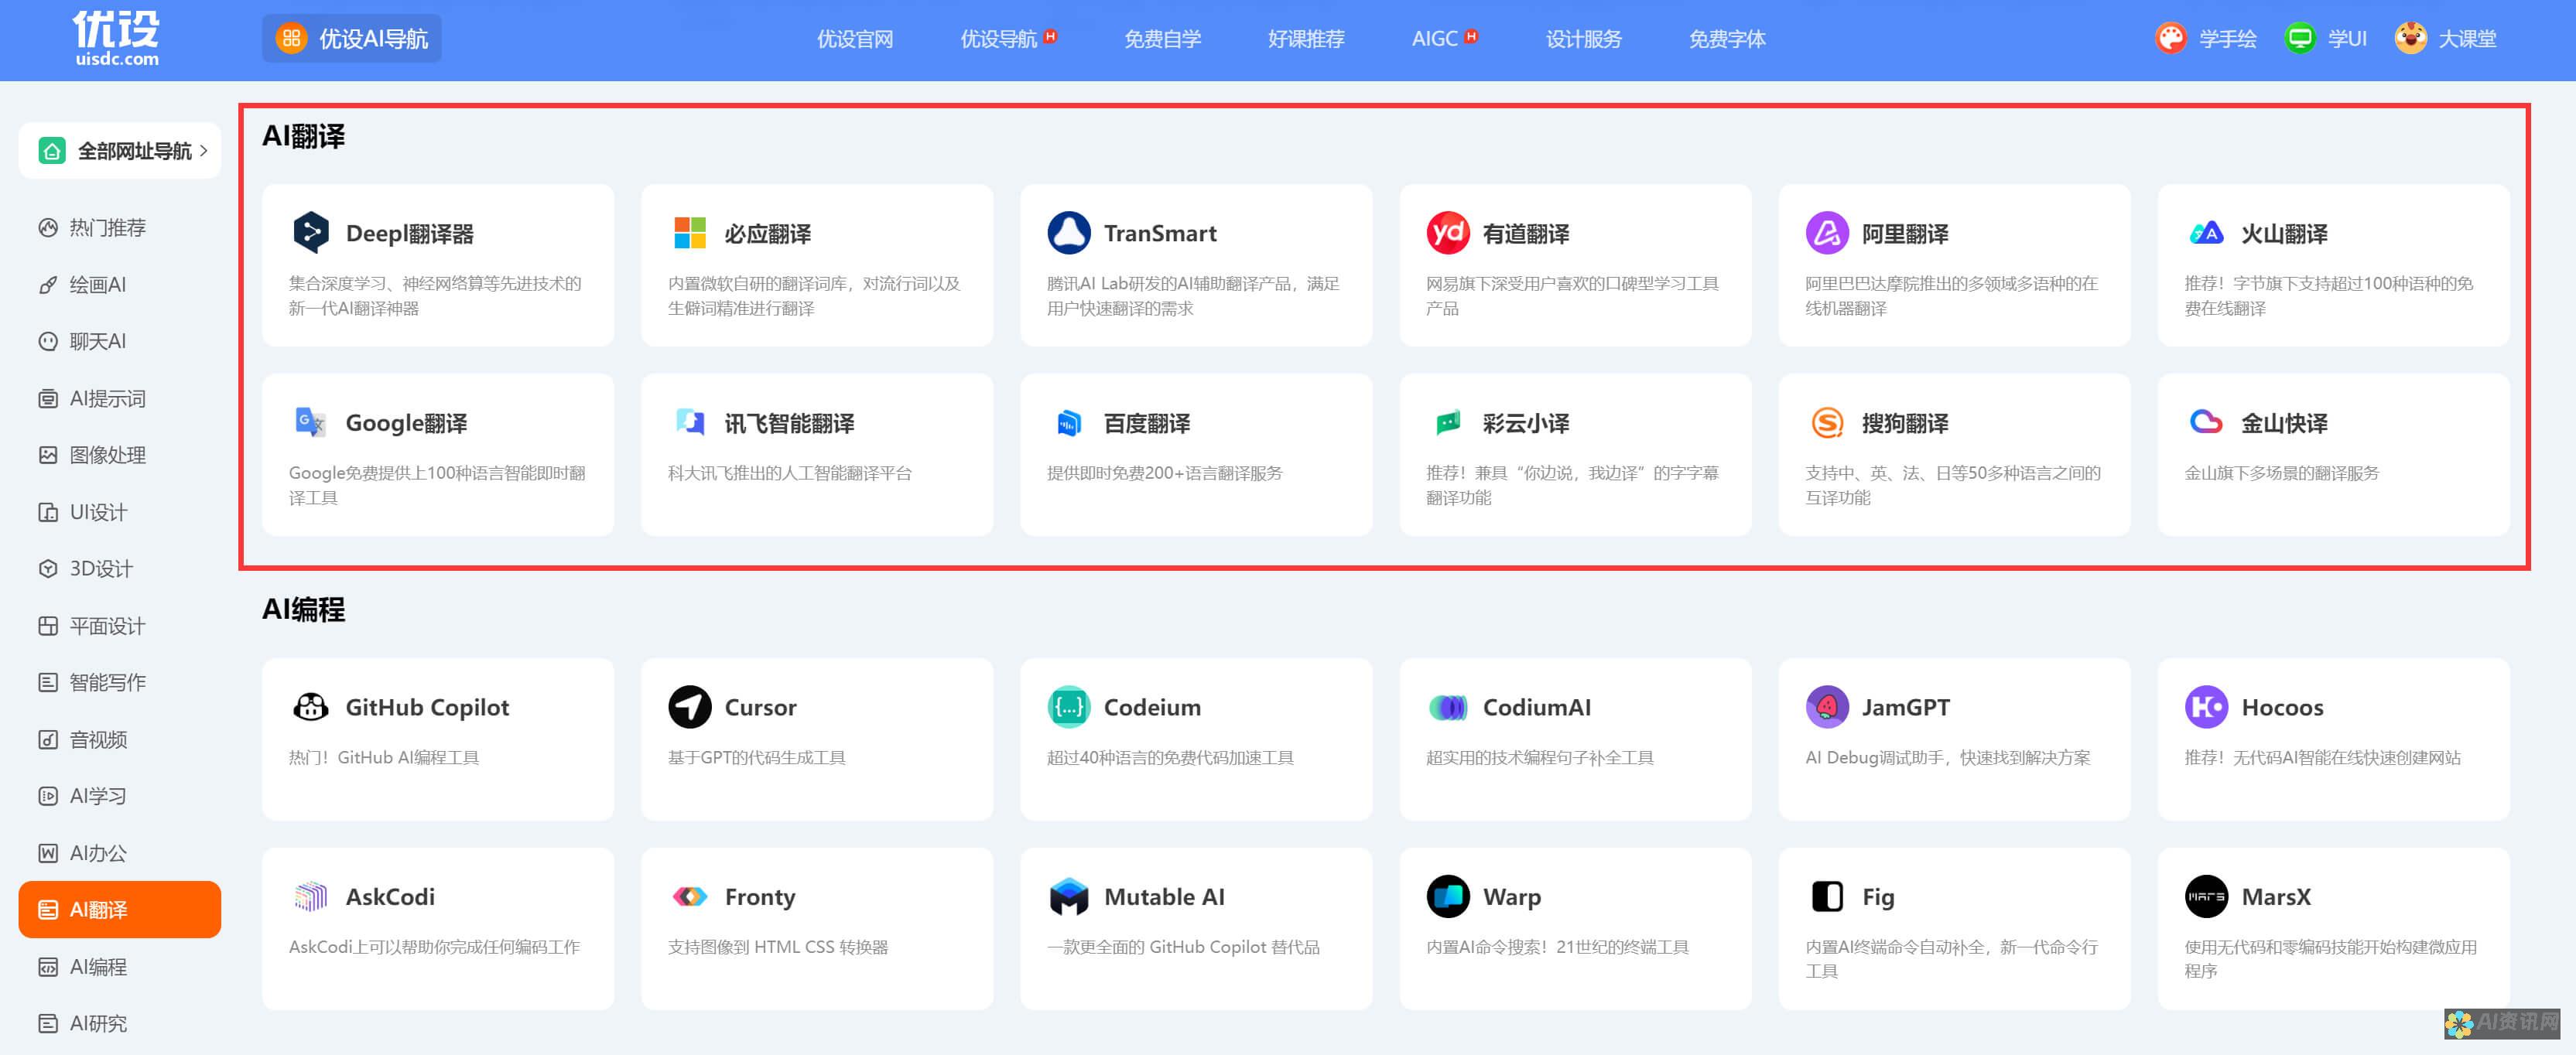Click the 搜狗翻译 orange logo icon
Viewport: 2576px width, 1055px height.
[1826, 422]
